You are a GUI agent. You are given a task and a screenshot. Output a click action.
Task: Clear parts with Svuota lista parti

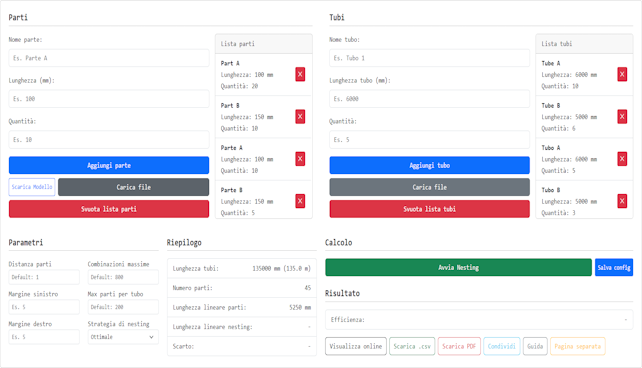[109, 209]
